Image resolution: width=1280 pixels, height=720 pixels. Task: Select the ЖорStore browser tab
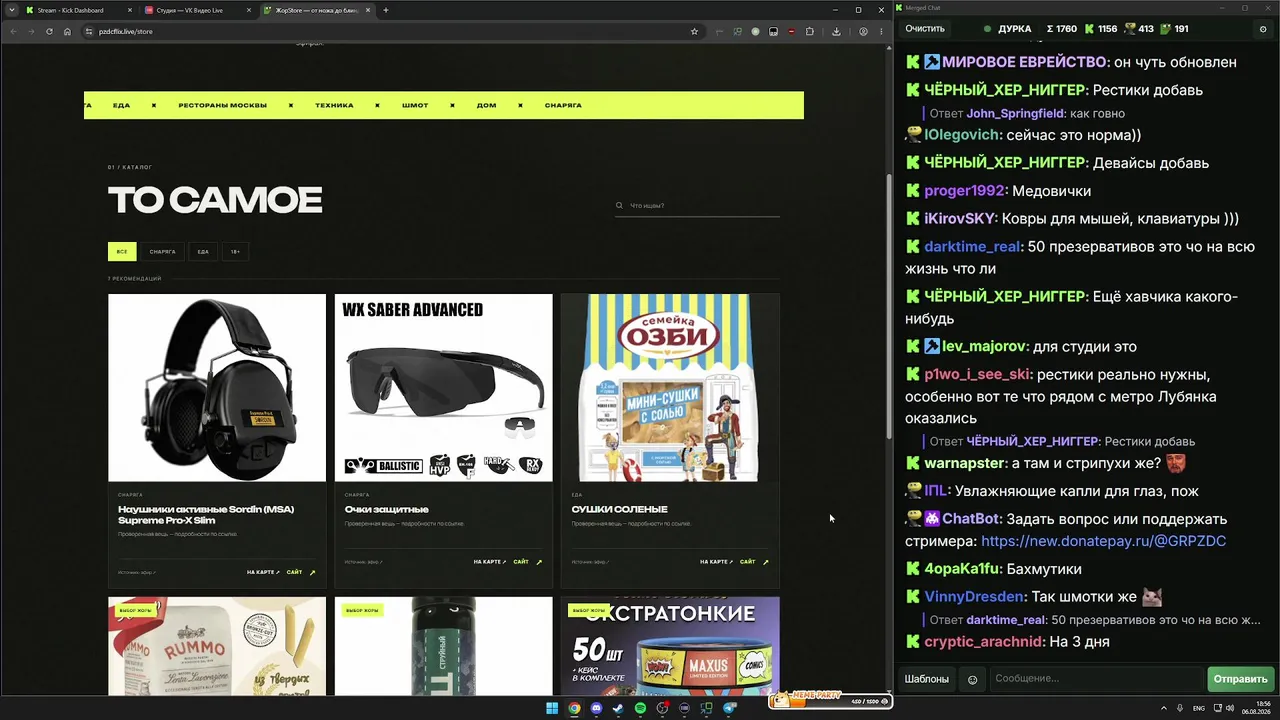point(316,10)
